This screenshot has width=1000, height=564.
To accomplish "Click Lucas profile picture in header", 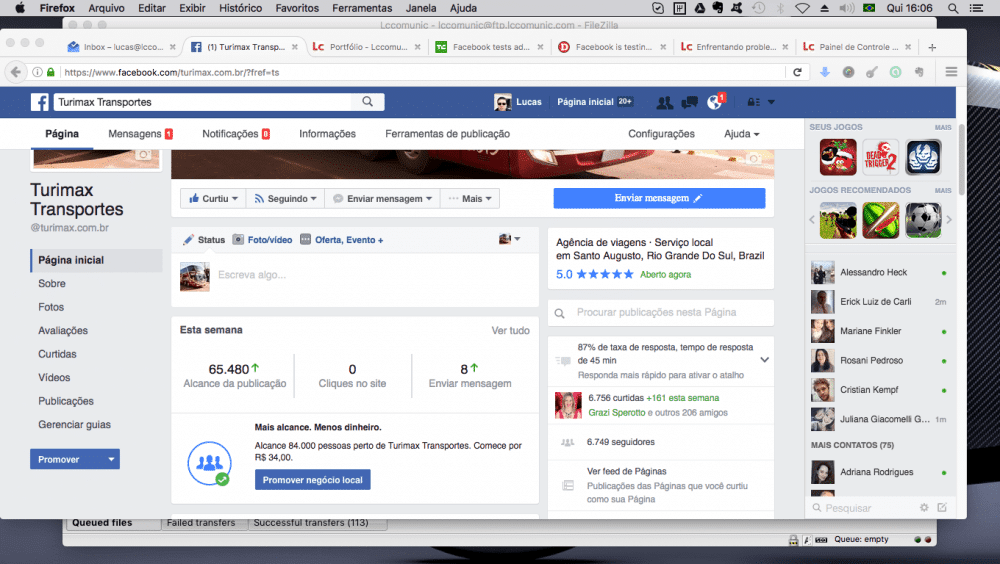I will tap(503, 102).
